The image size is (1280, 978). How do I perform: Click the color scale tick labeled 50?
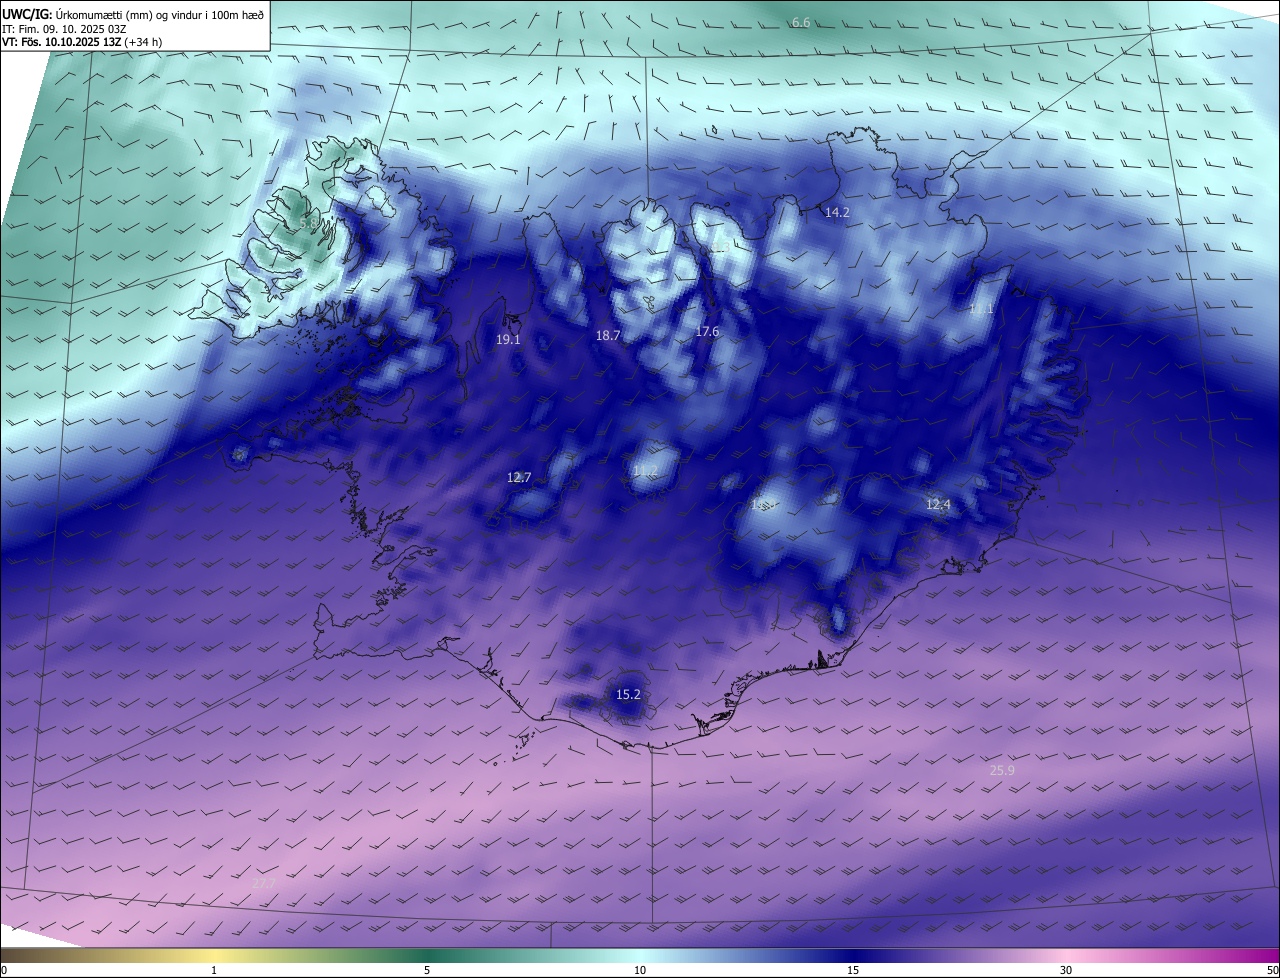1272,970
